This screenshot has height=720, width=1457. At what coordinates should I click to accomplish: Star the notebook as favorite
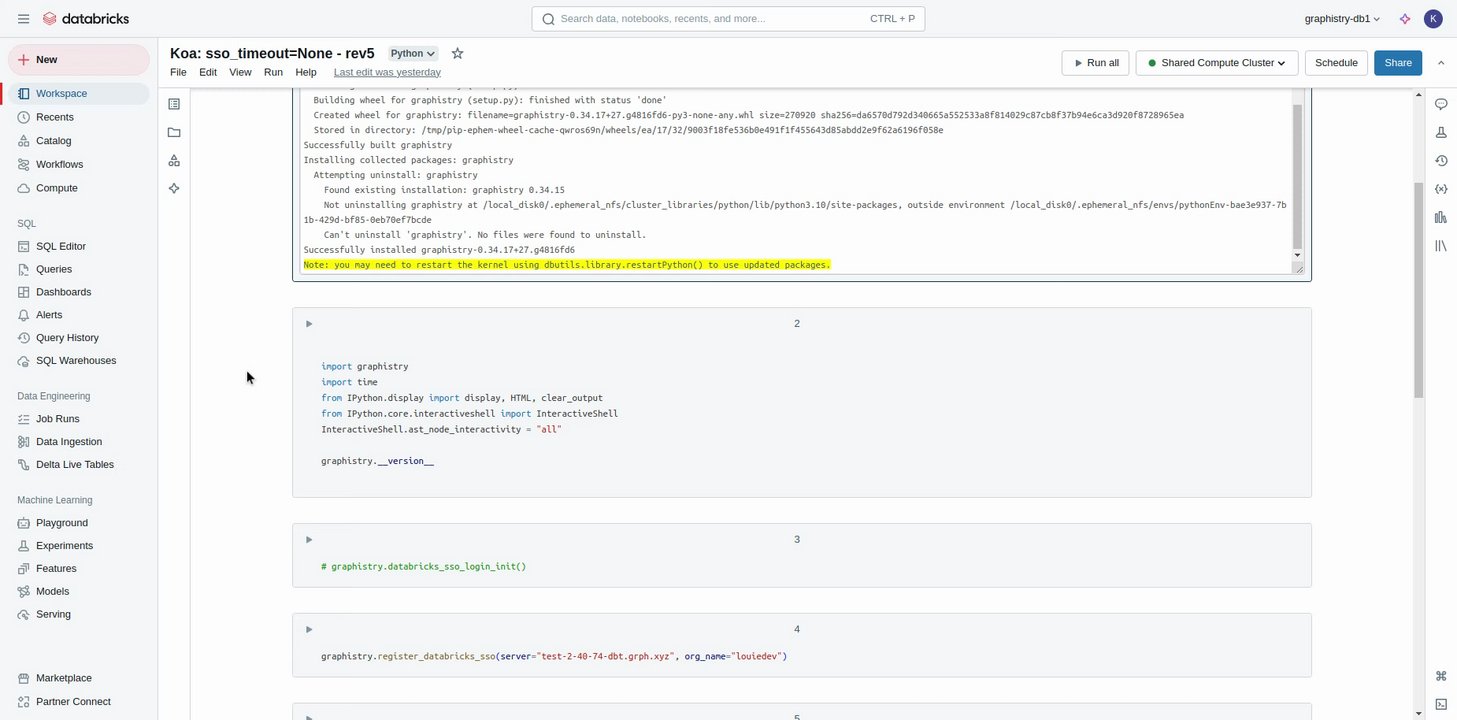coord(457,53)
